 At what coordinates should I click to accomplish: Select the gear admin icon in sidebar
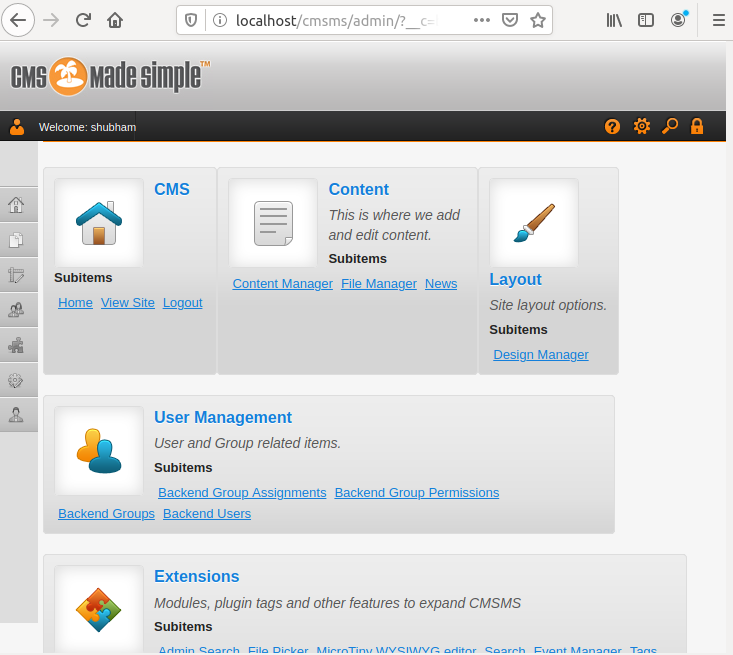point(16,380)
